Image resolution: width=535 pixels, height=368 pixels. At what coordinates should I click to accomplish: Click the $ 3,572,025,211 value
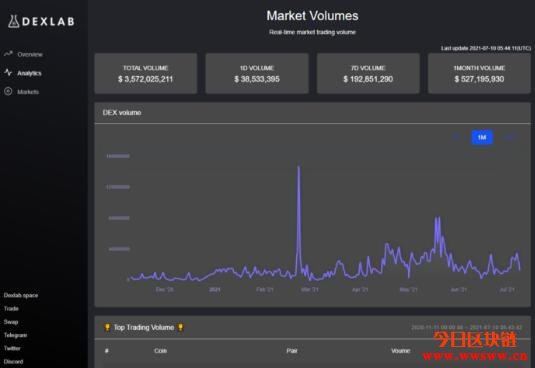click(x=146, y=79)
